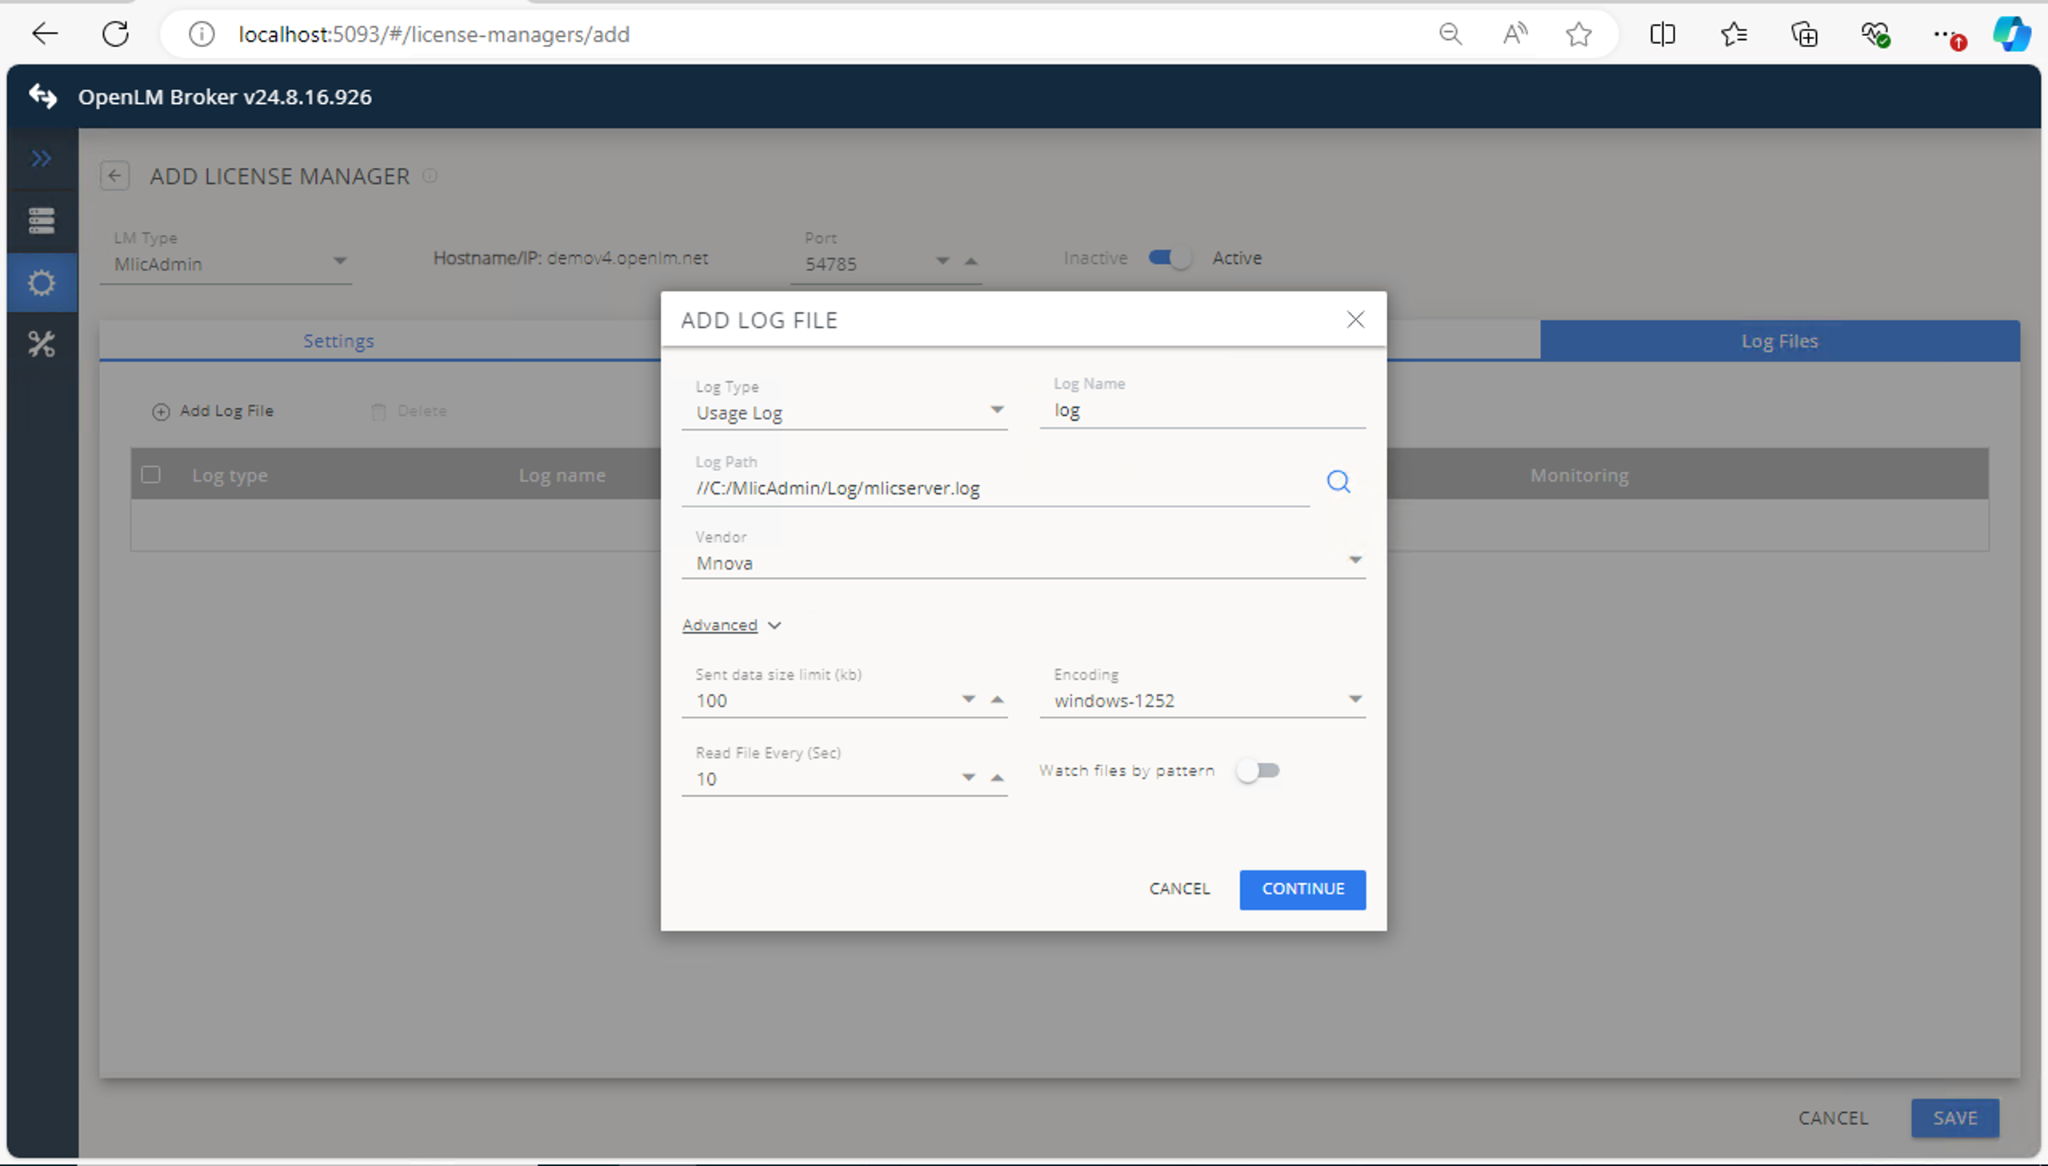Collapse the Advanced section
The image size is (2048, 1166).
731,625
